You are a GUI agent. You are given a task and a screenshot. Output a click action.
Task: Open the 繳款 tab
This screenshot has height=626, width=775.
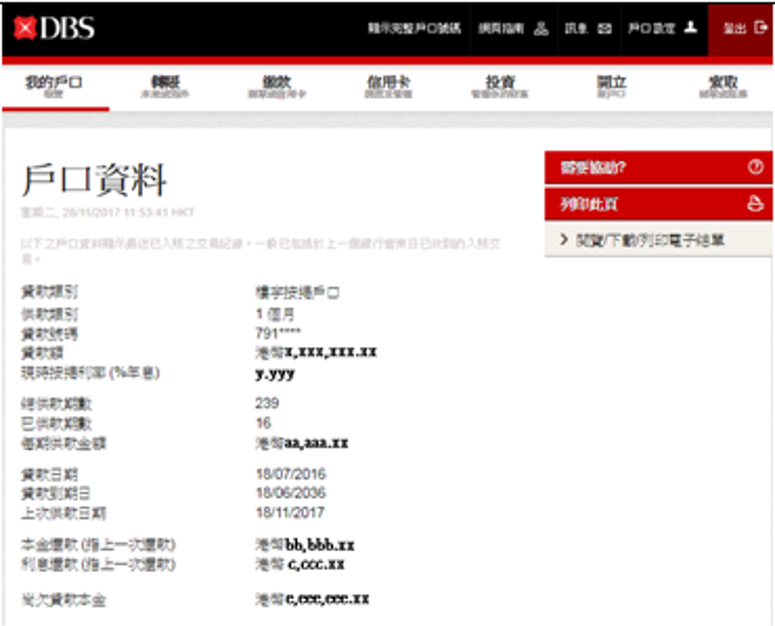[x=277, y=87]
